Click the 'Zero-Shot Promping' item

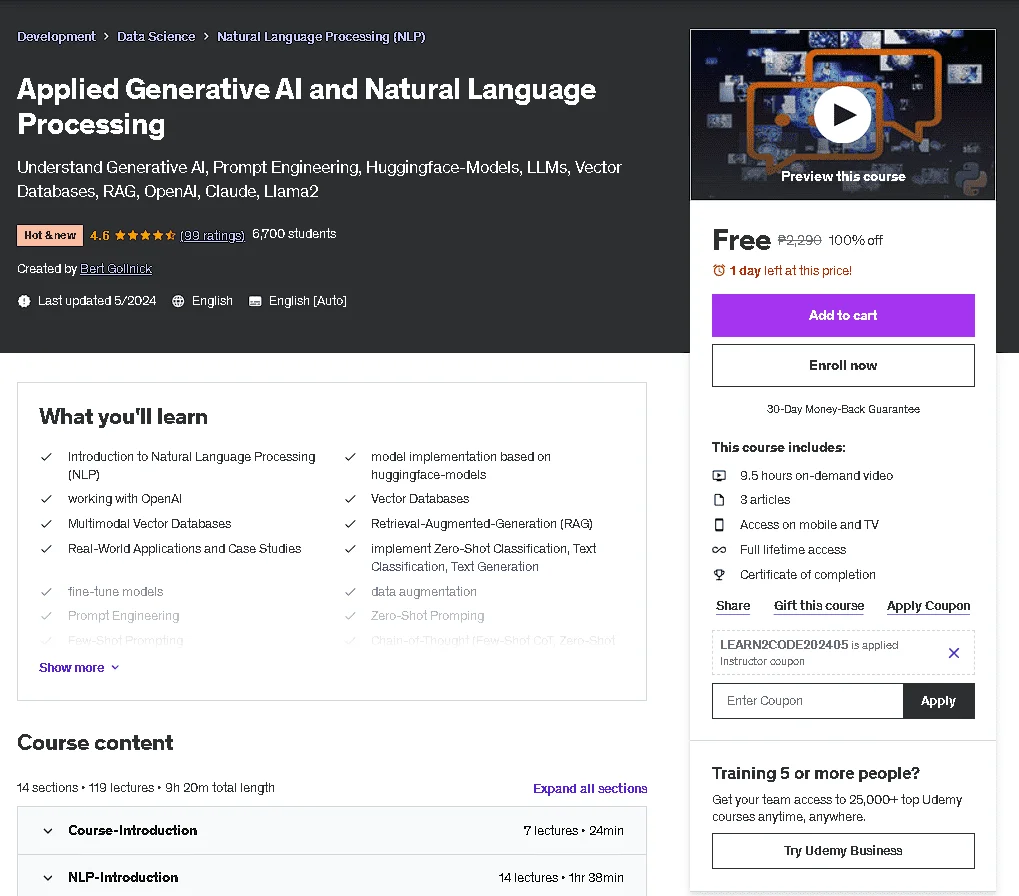pos(428,616)
